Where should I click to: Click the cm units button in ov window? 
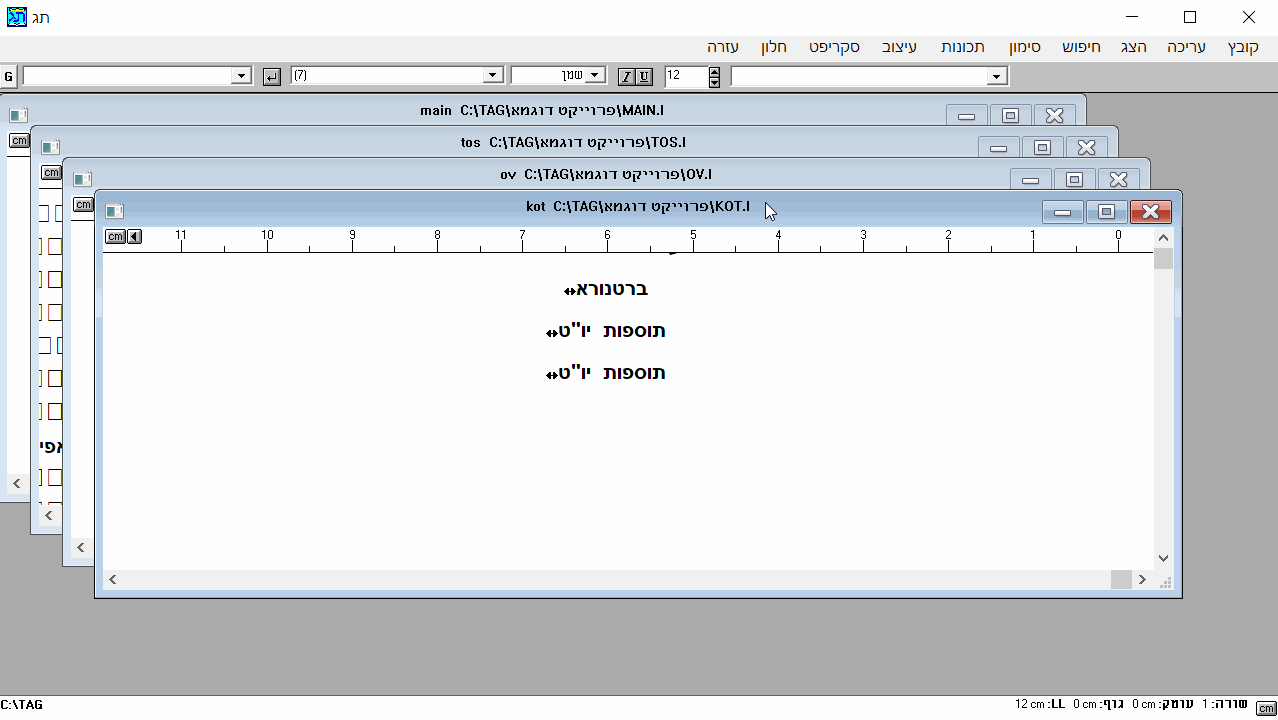[83, 204]
